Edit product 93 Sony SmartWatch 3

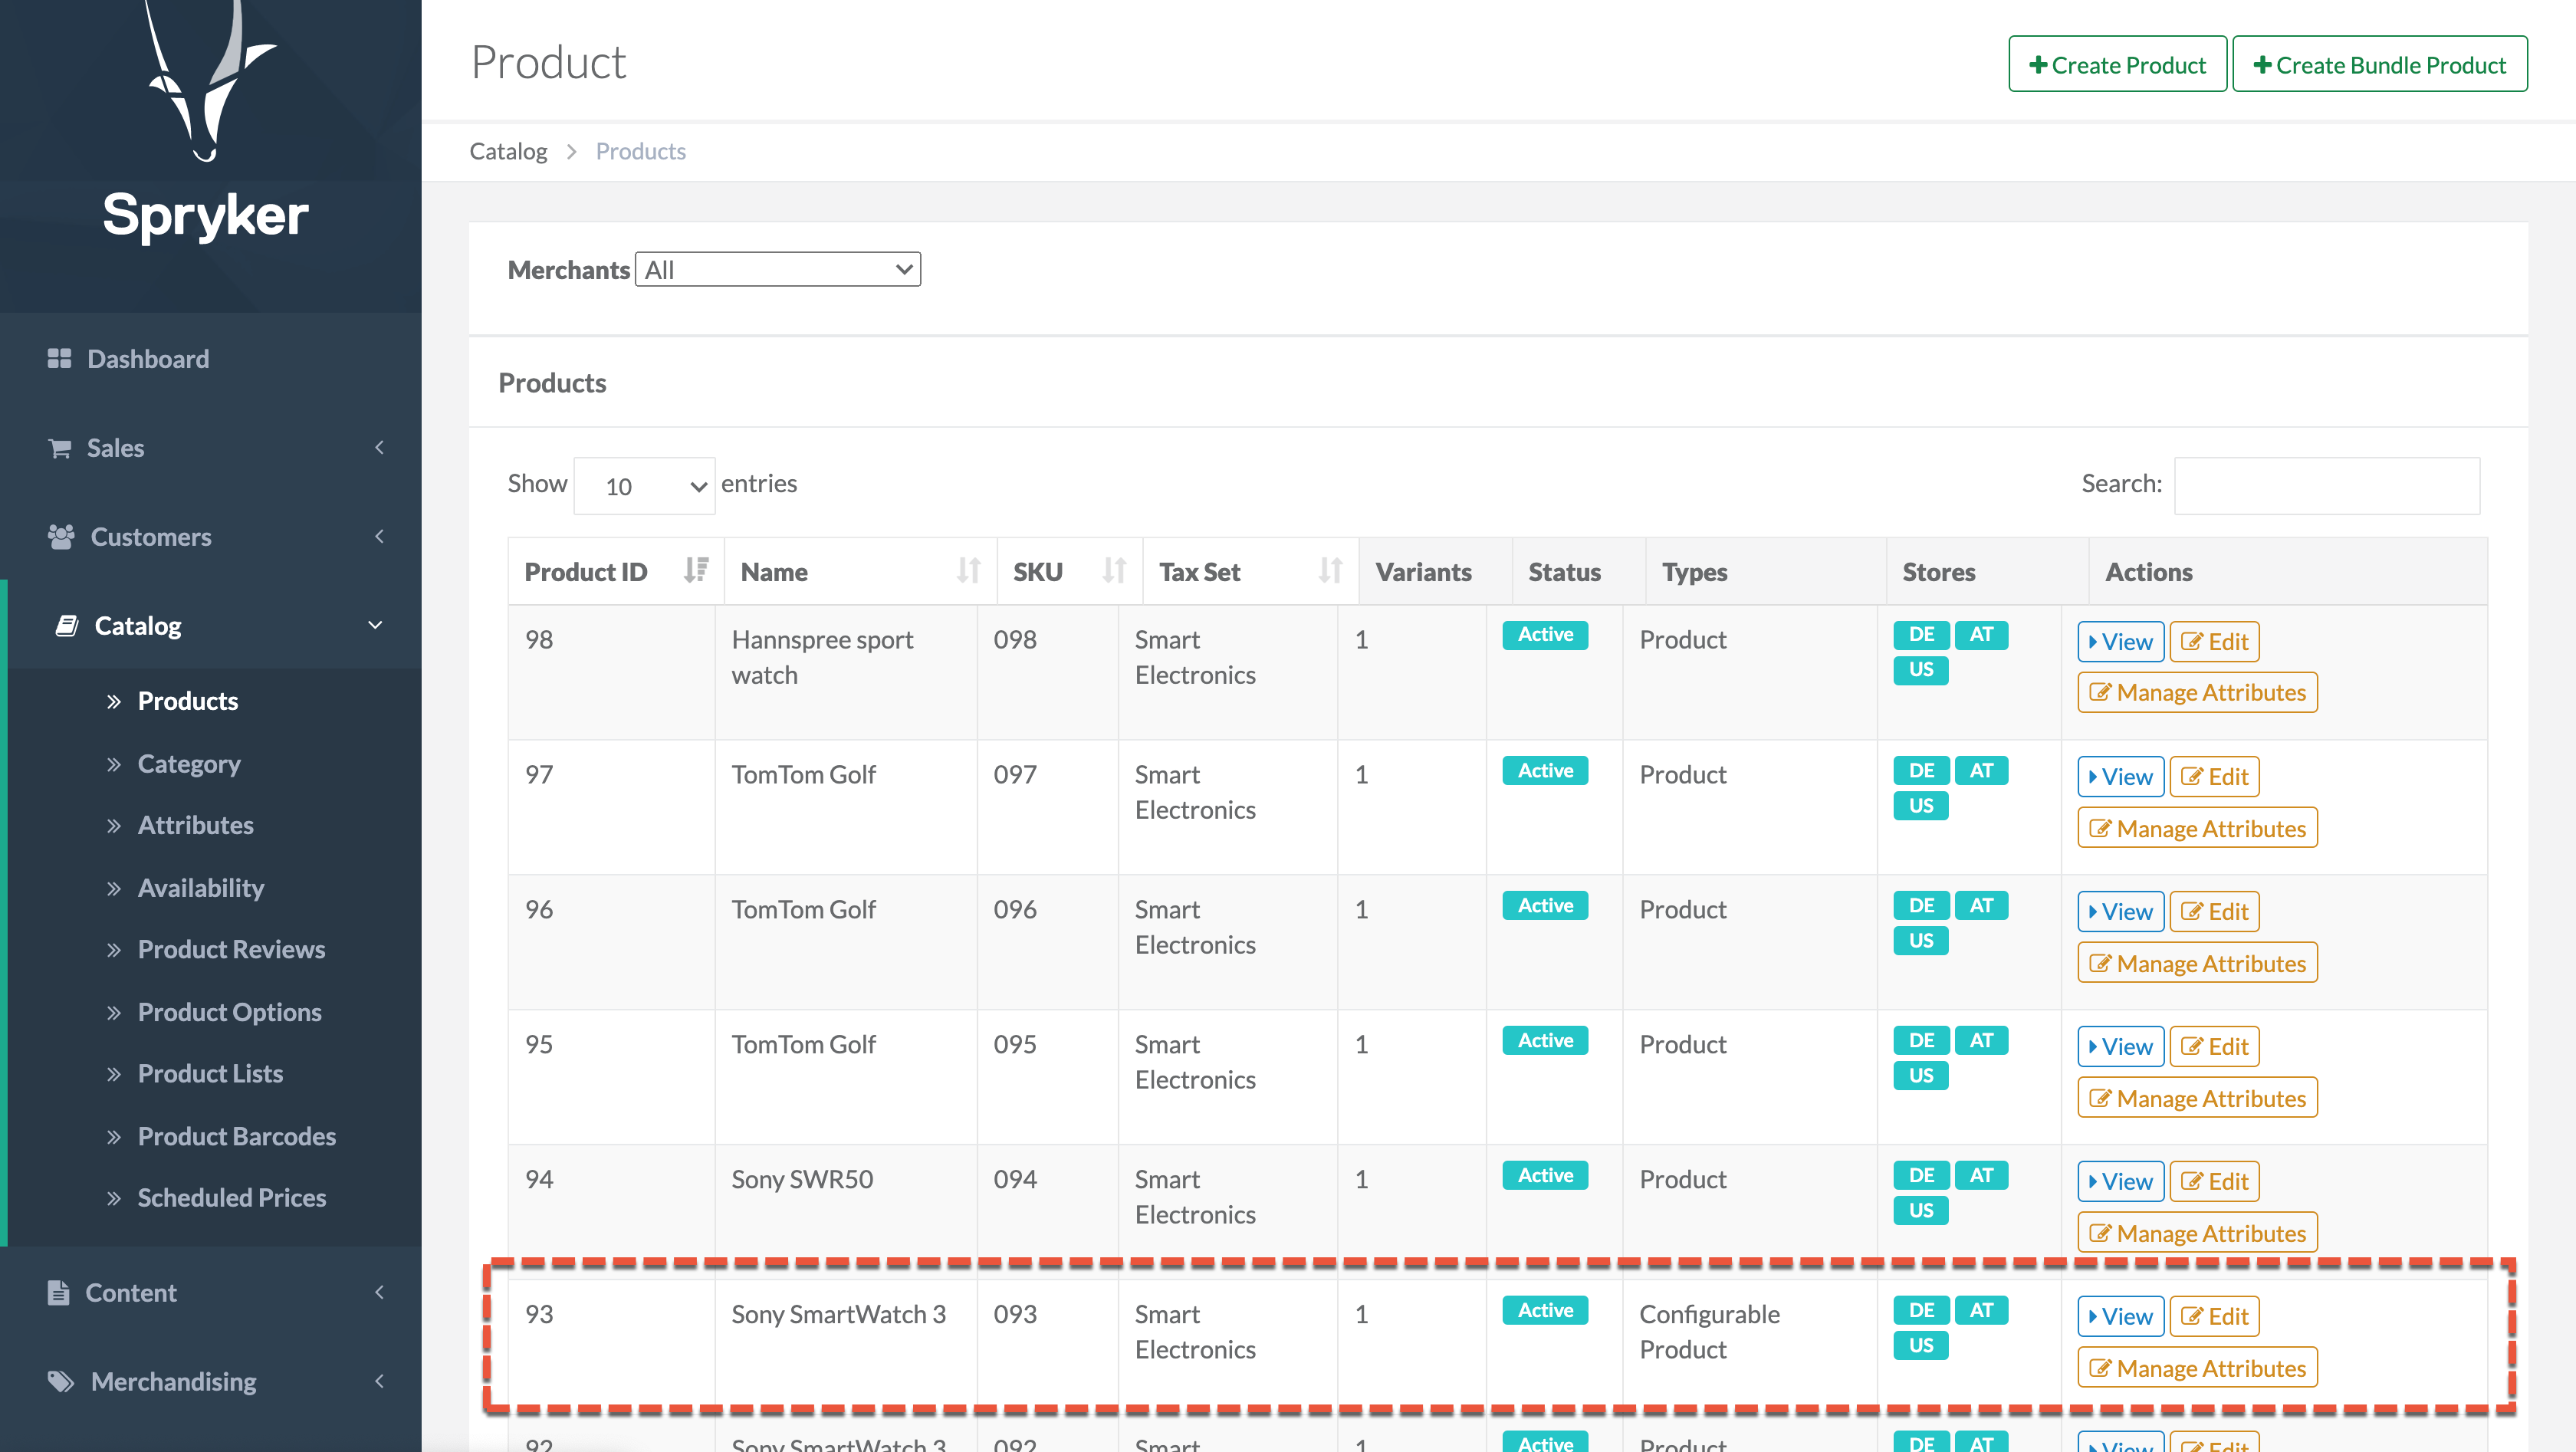point(2214,1316)
